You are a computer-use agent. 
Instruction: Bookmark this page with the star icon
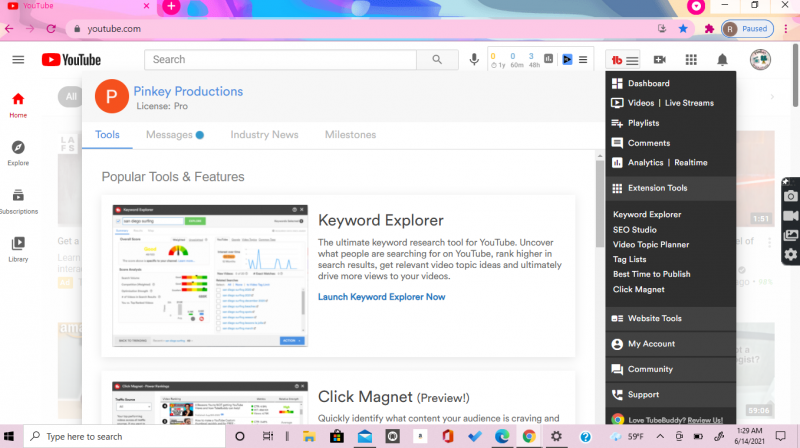(684, 29)
